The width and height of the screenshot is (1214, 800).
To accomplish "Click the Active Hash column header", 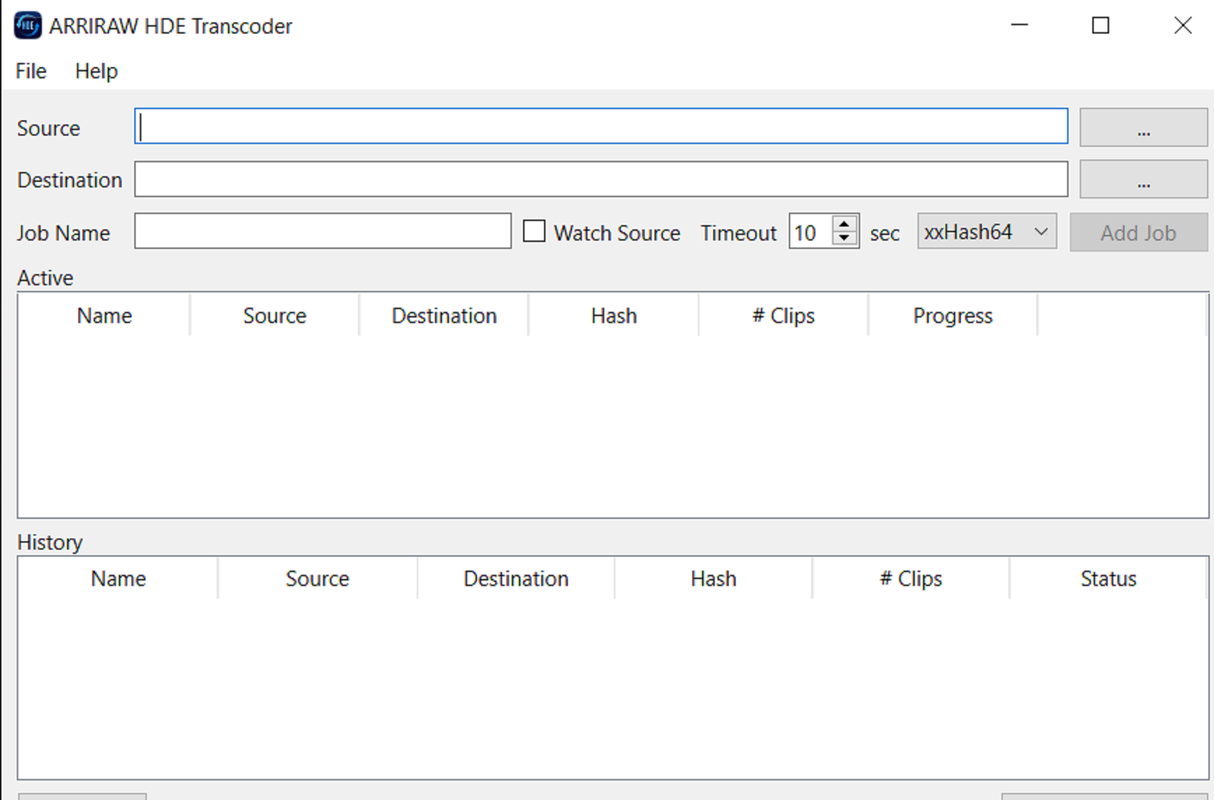I will (614, 316).
